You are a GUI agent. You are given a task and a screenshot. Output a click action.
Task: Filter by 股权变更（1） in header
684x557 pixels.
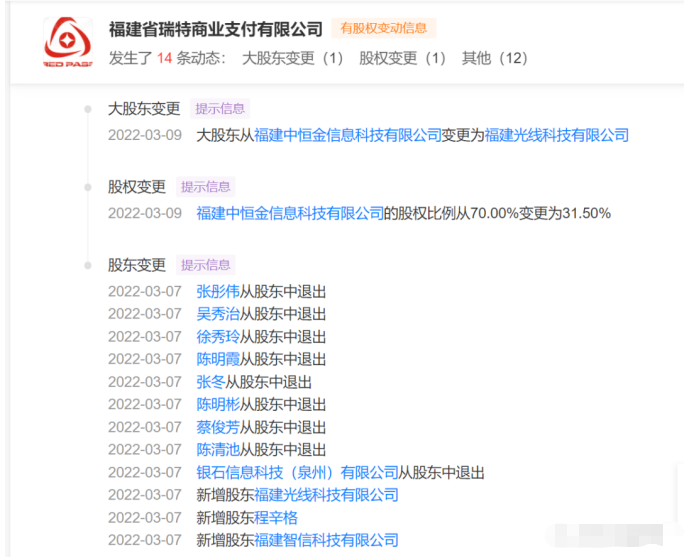tap(402, 58)
